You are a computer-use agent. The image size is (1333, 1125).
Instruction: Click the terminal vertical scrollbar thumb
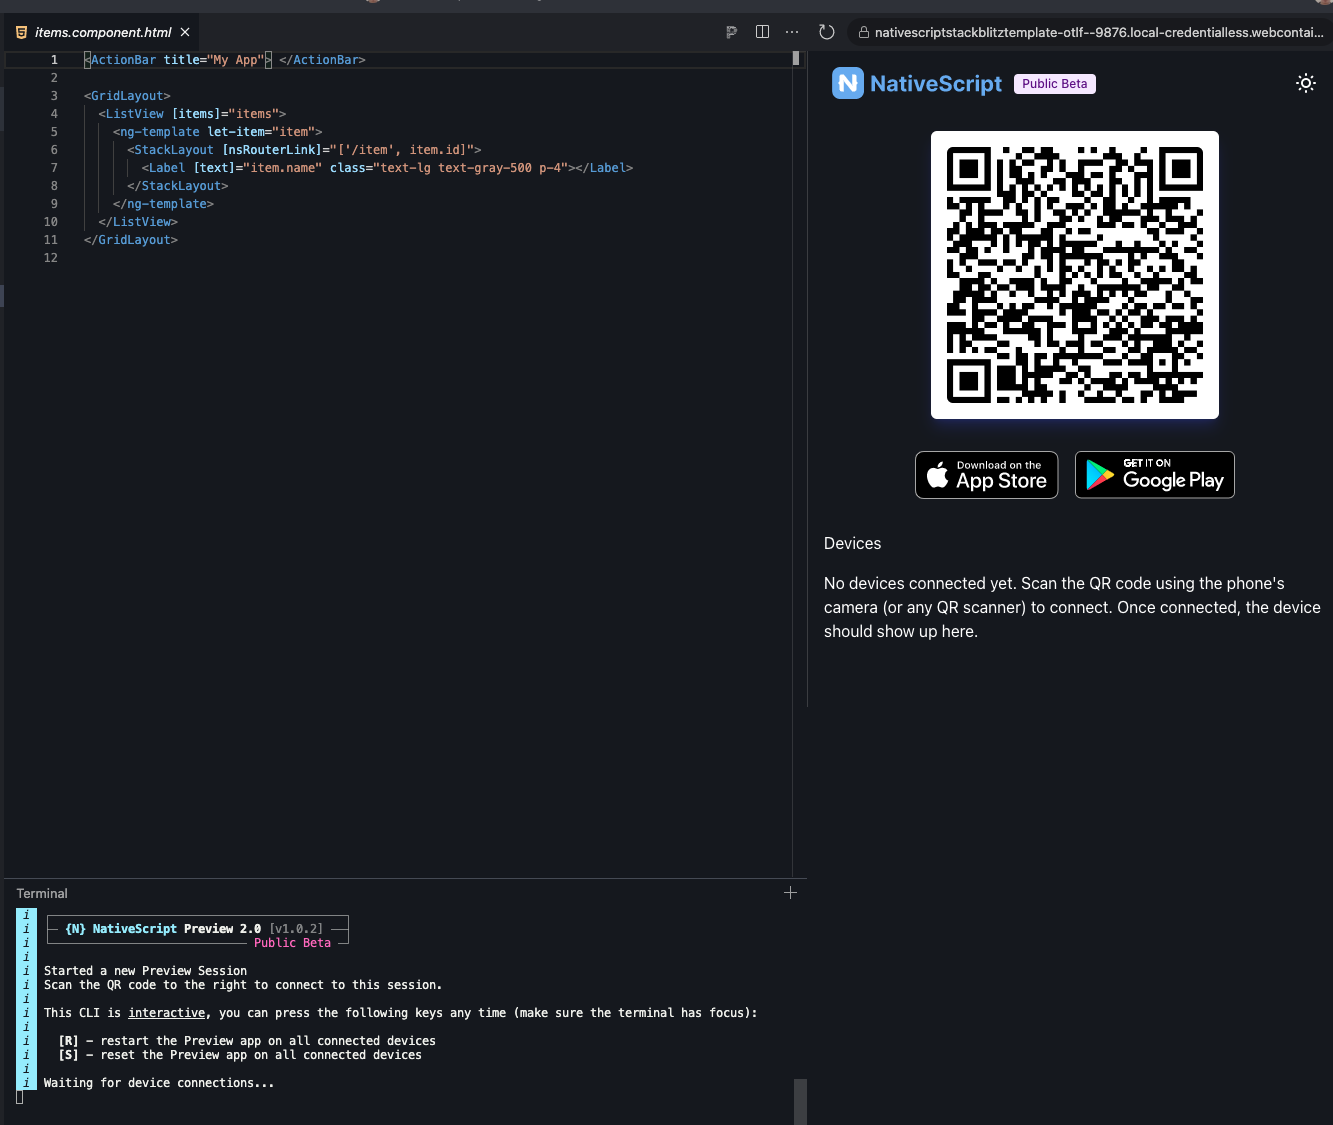tap(800, 1101)
